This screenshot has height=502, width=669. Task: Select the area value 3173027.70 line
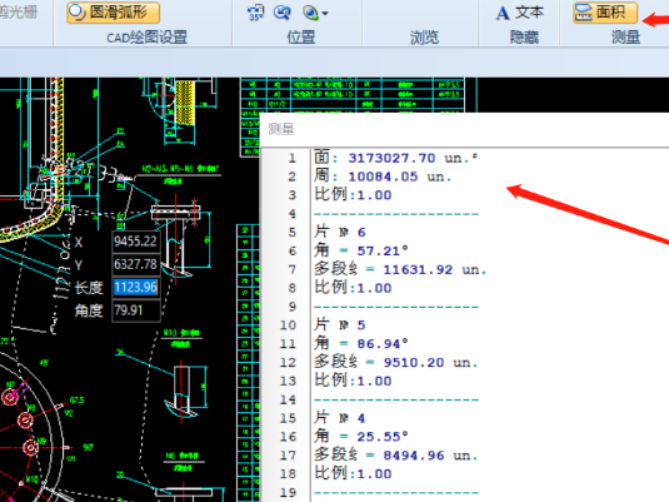click(x=396, y=158)
